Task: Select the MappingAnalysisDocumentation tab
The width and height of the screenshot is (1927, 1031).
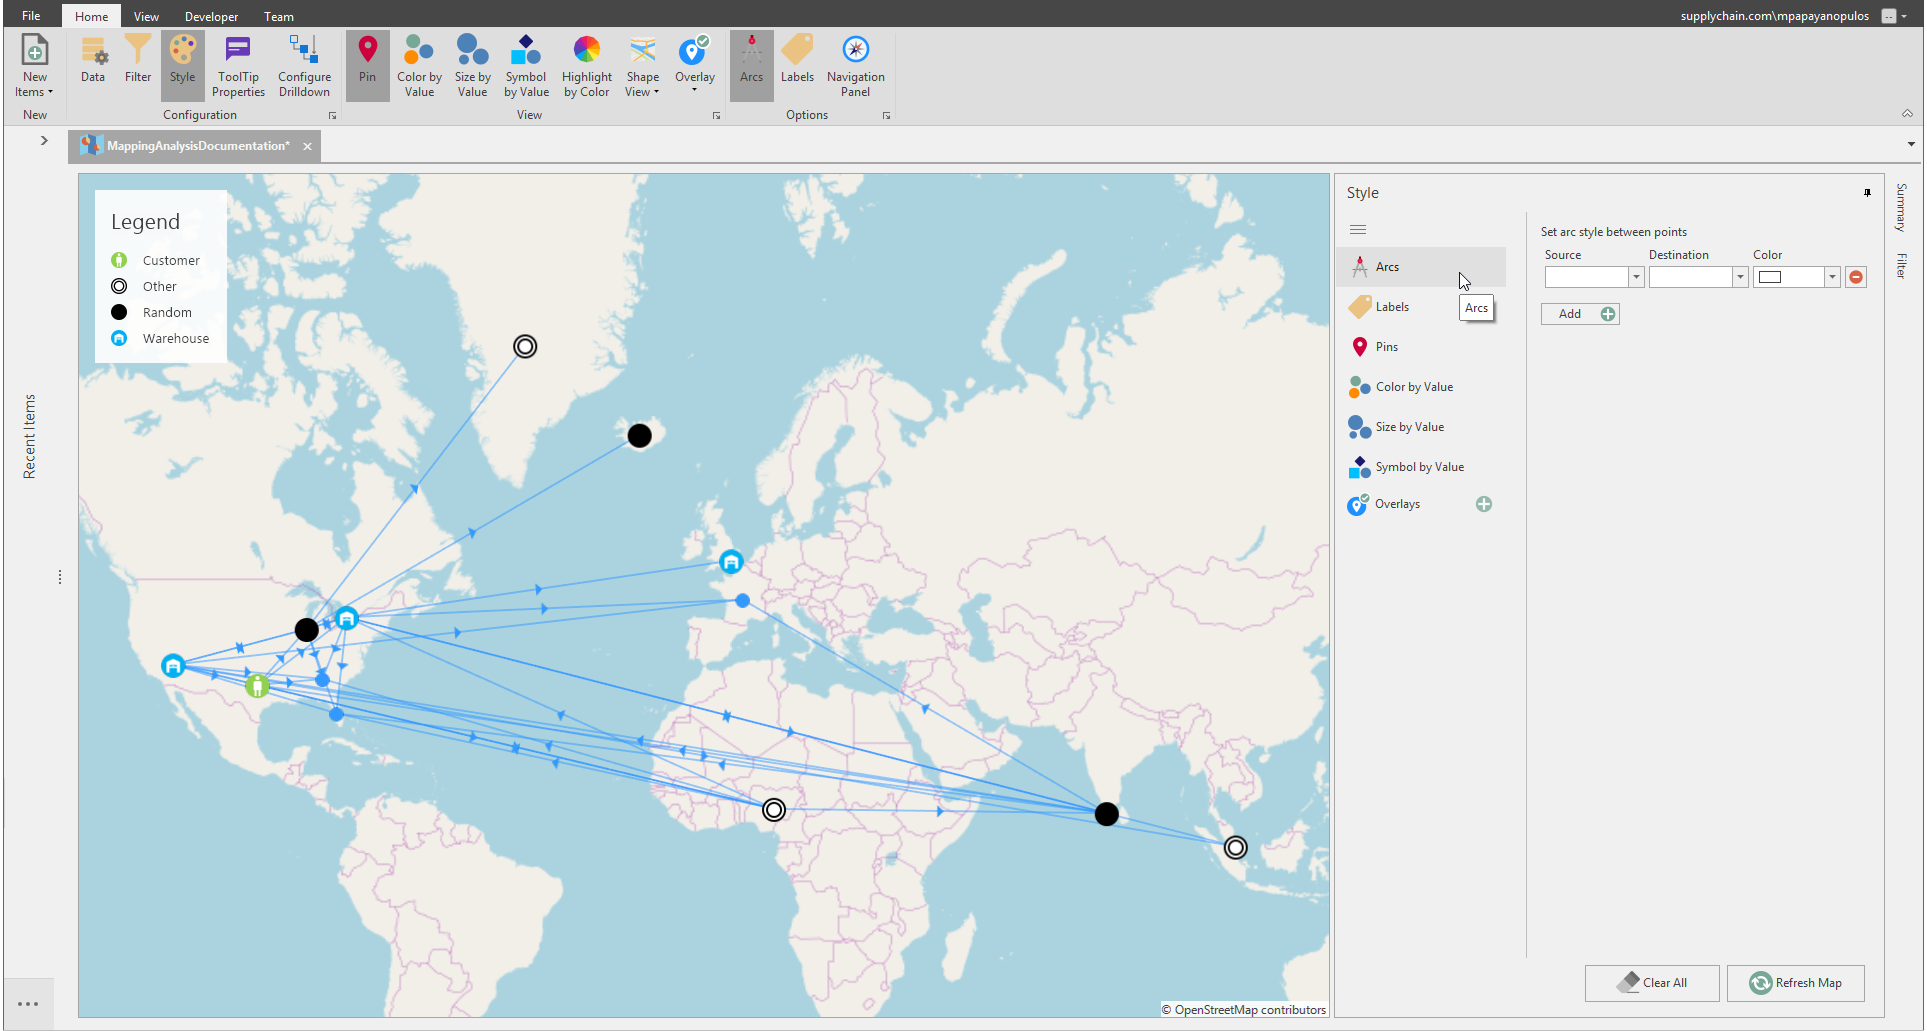Action: coord(197,146)
